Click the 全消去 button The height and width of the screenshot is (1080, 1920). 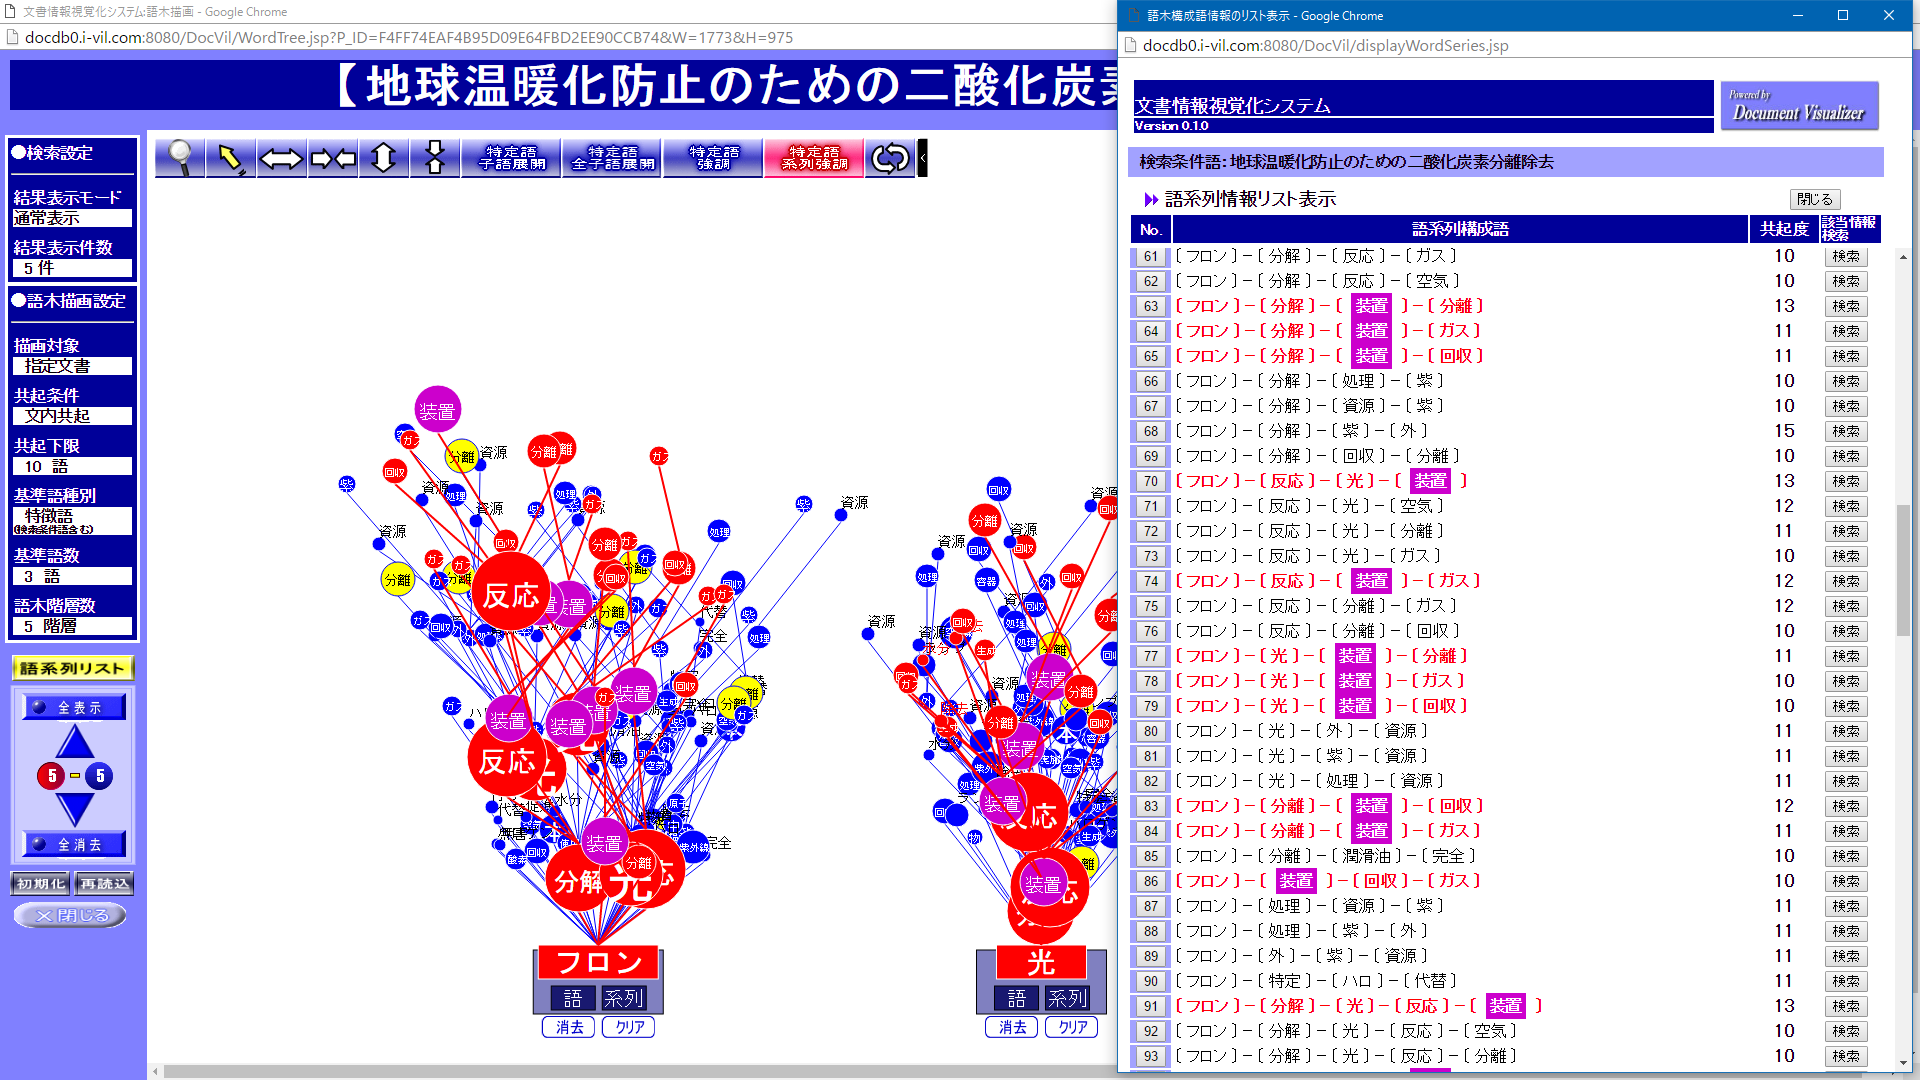[x=75, y=845]
